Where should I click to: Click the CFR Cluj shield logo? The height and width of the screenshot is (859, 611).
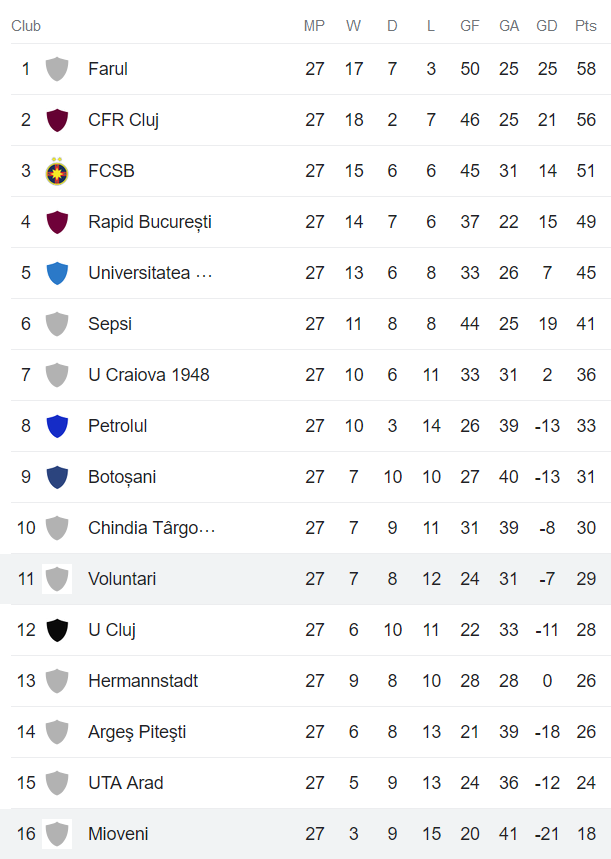(x=57, y=120)
